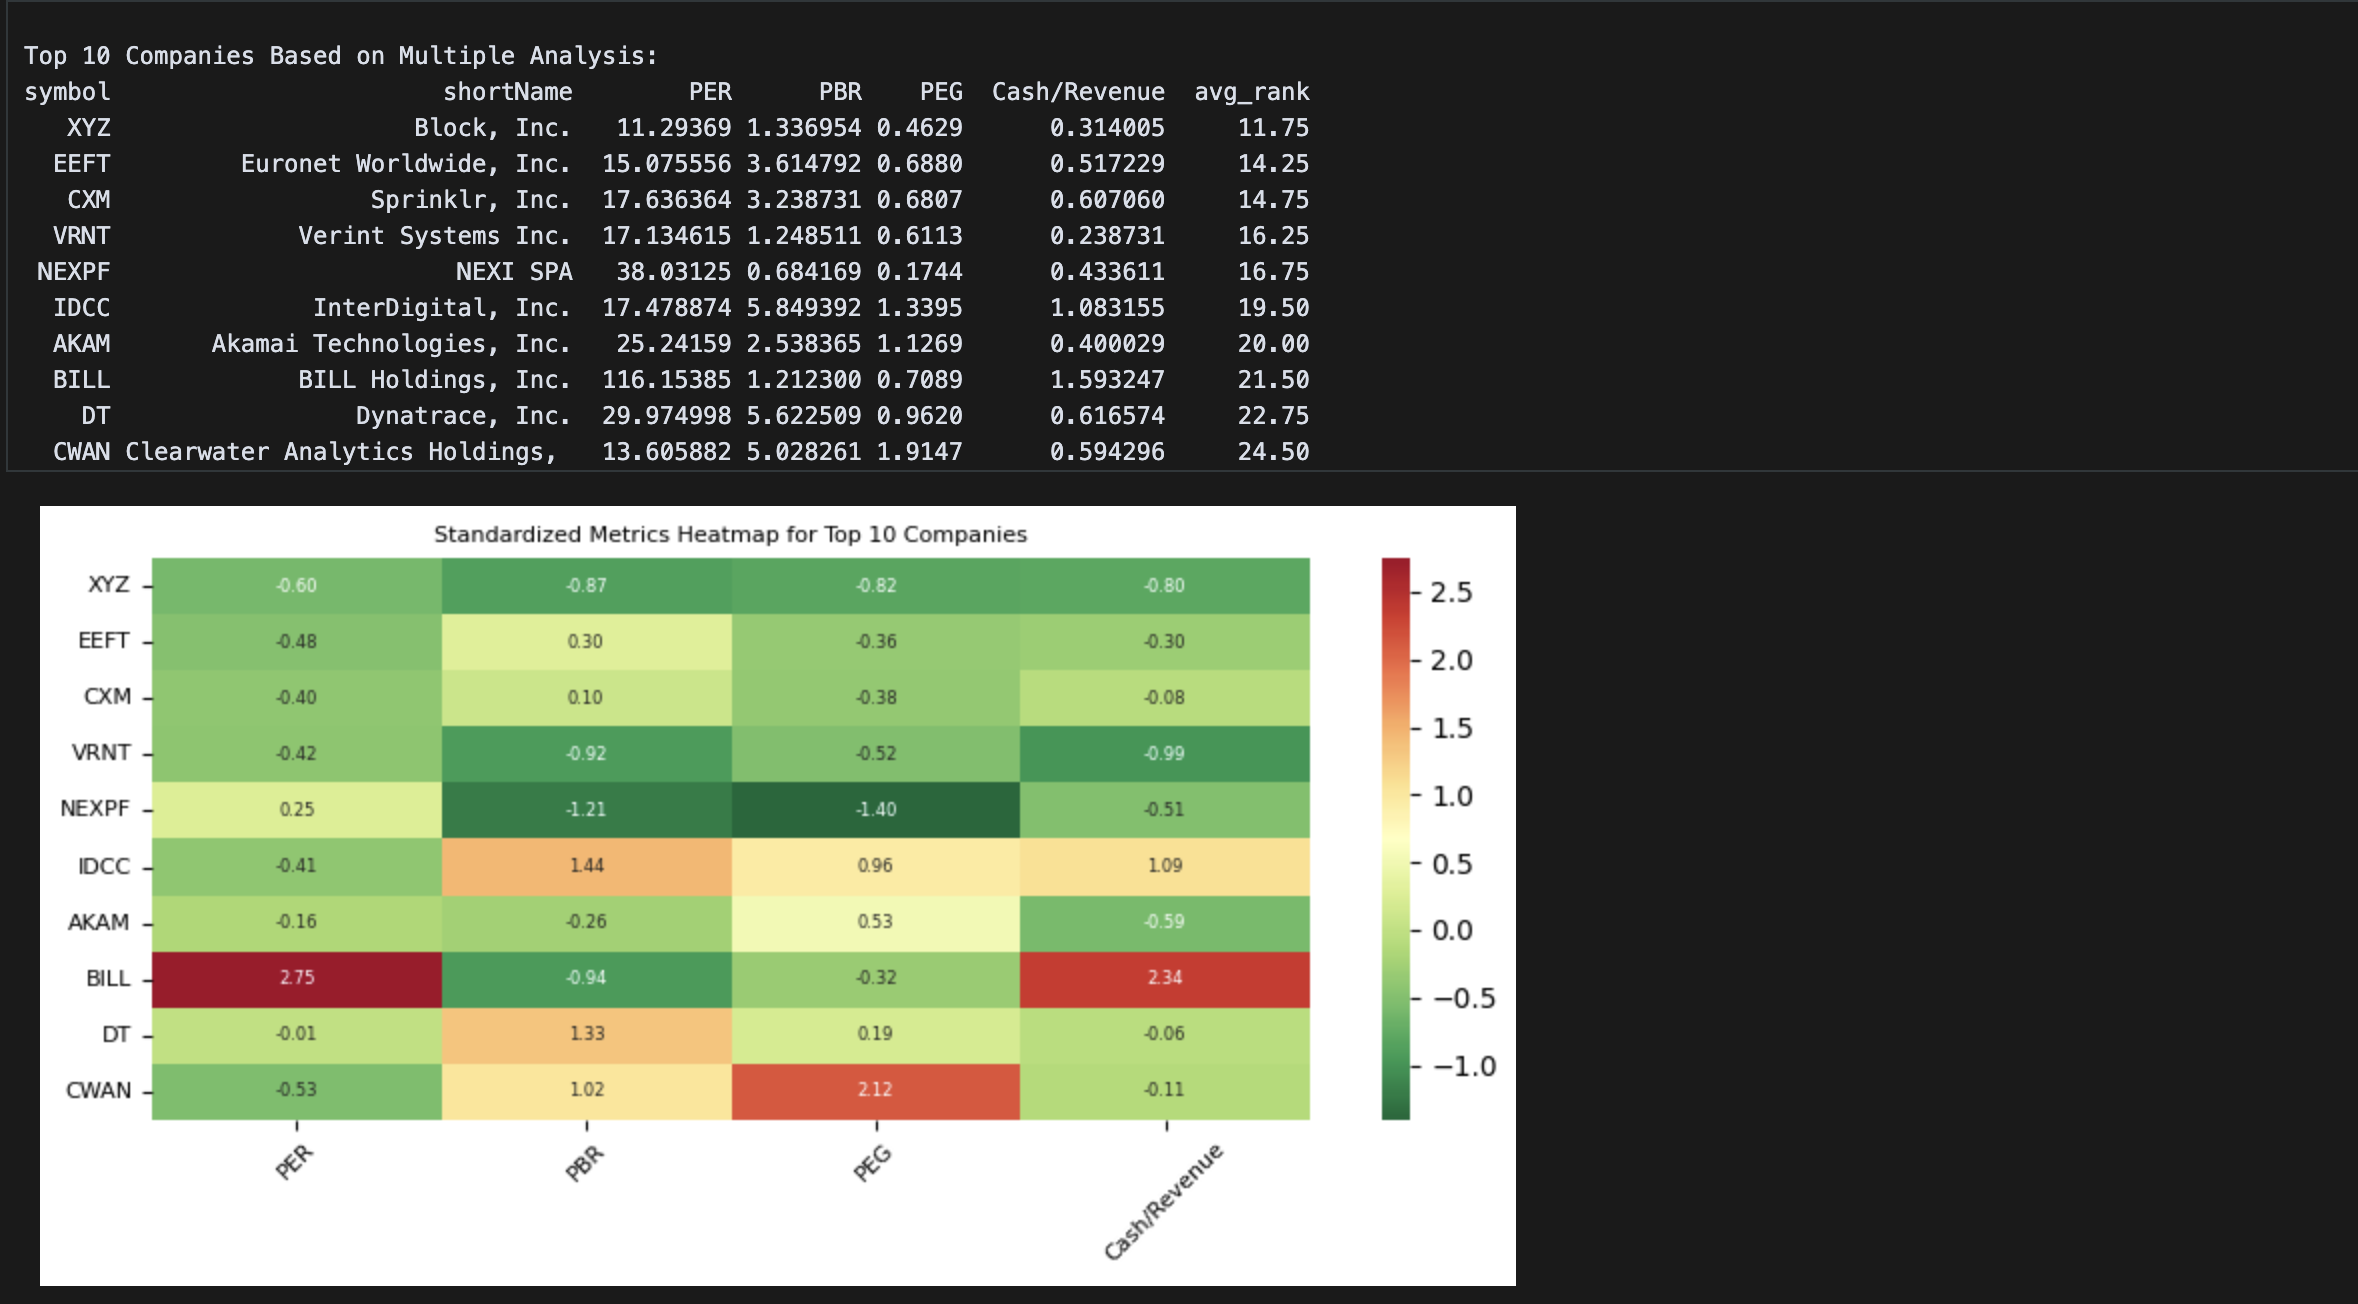Click the Block, Inc. table row
The height and width of the screenshot is (1304, 2358).
pos(492,128)
